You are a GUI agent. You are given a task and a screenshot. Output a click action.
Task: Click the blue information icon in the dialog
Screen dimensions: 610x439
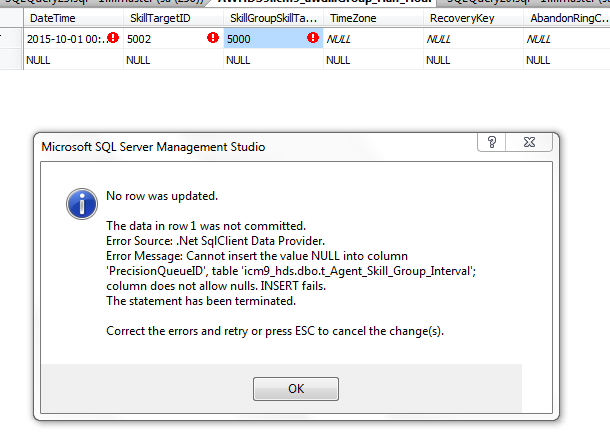pyautogui.click(x=81, y=204)
